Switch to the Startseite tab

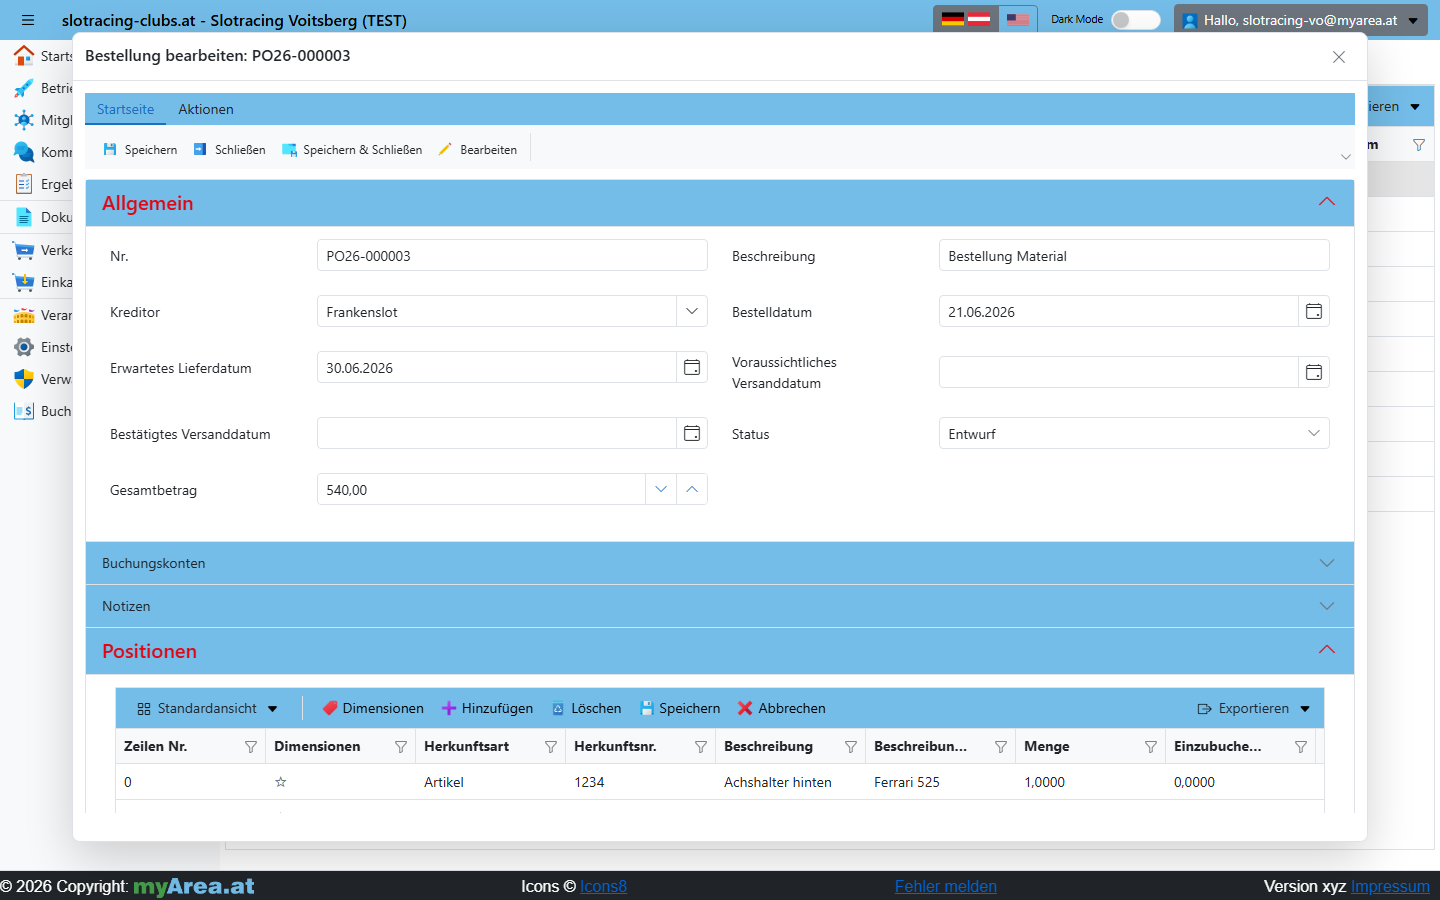click(x=125, y=109)
